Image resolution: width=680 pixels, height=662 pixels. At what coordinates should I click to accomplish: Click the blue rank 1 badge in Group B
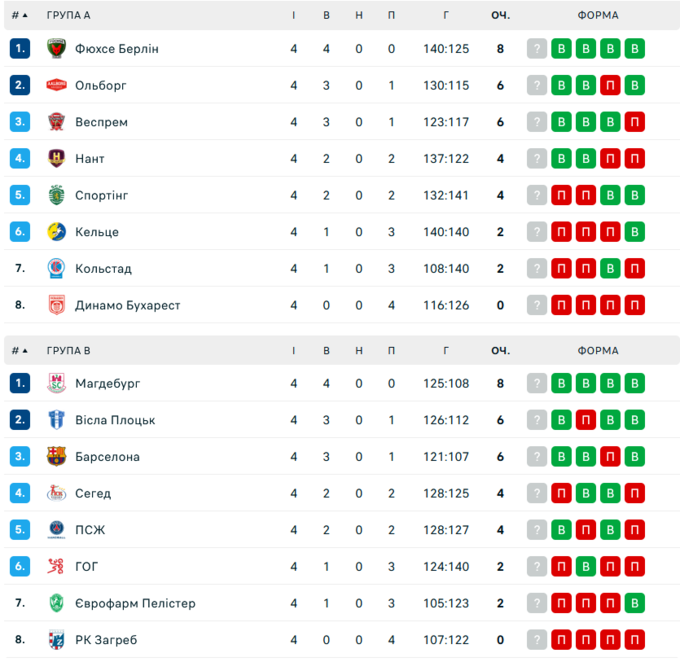click(20, 384)
